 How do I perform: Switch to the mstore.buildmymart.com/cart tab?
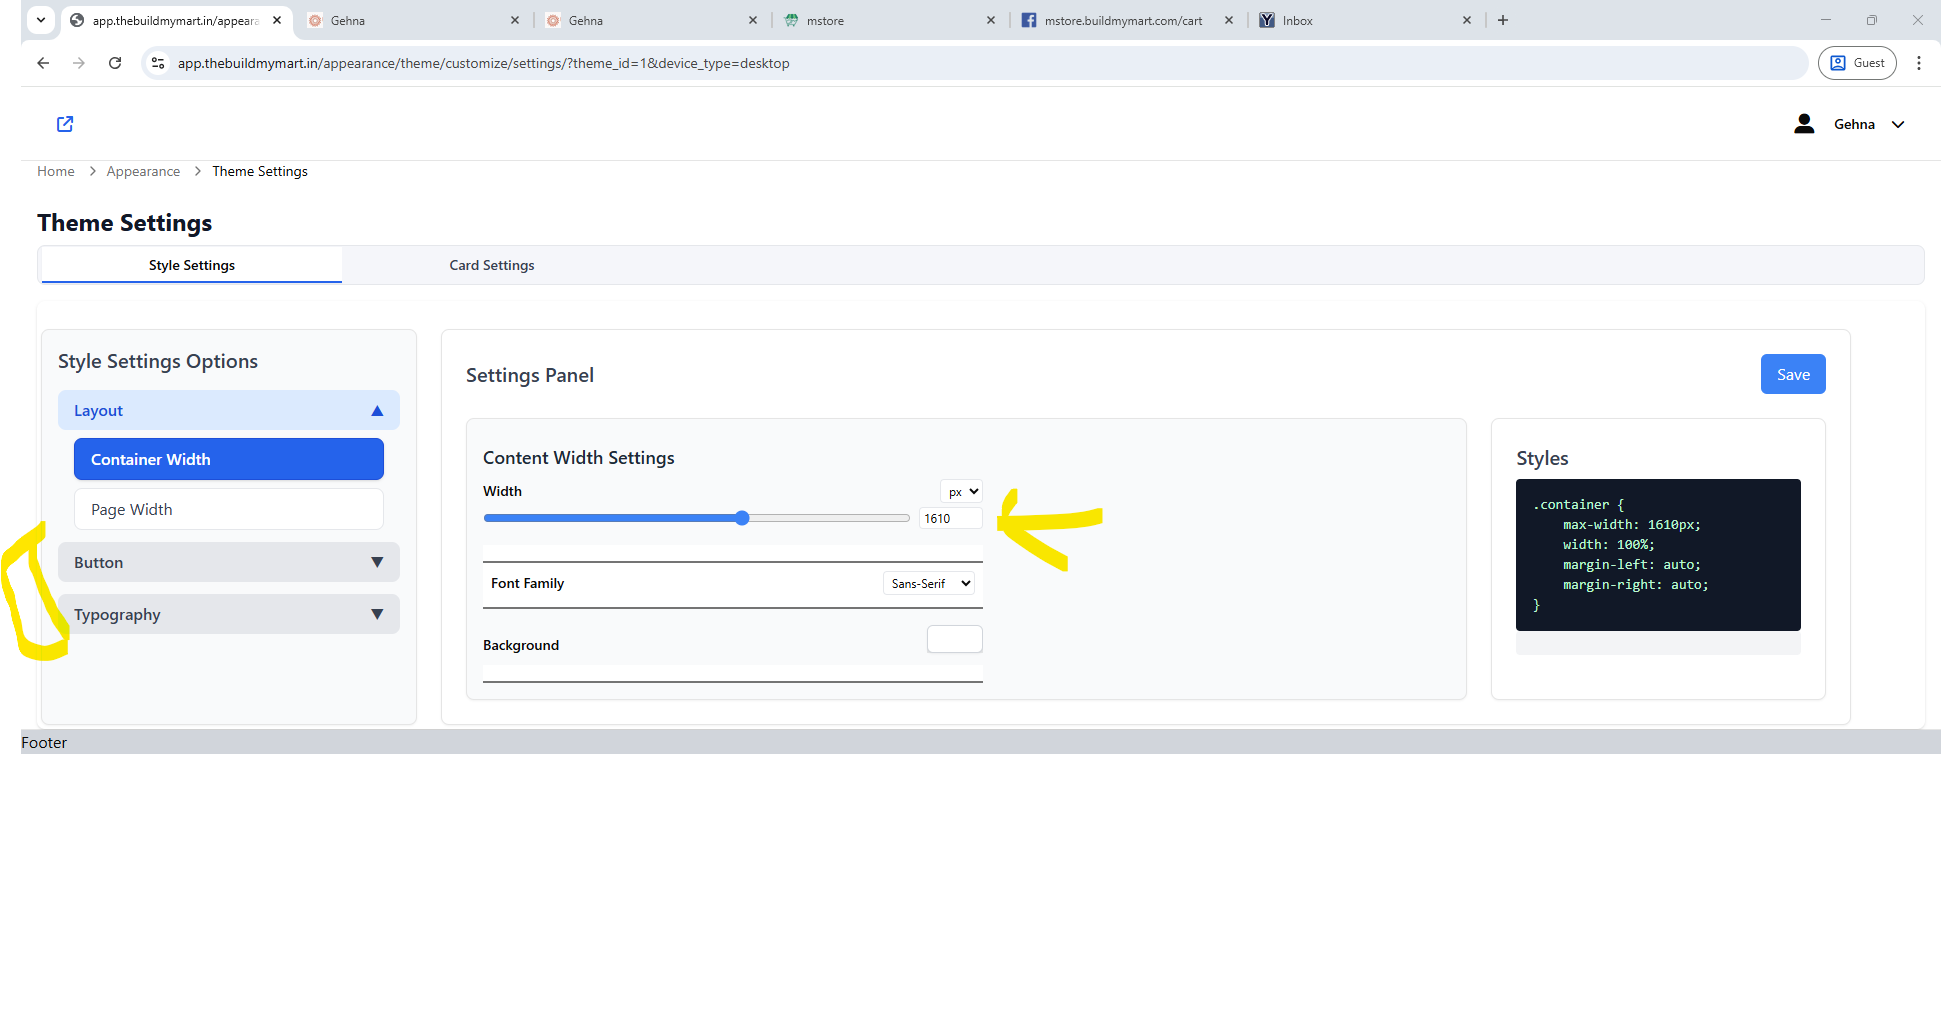tap(1128, 20)
